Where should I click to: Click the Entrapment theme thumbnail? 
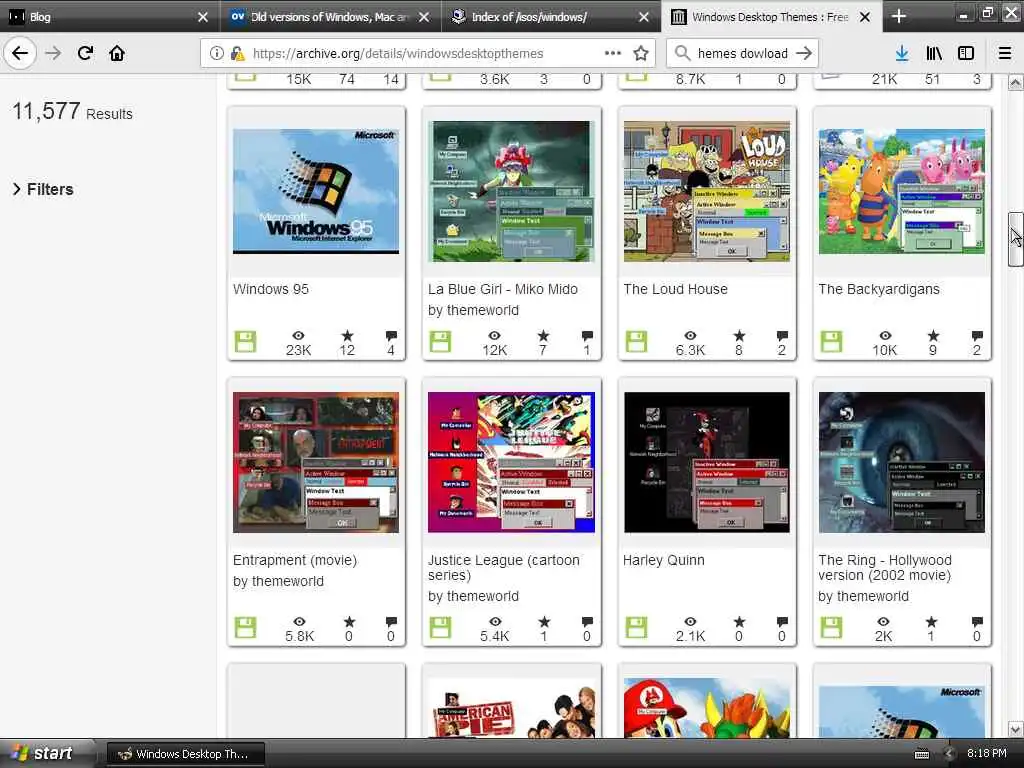[316, 462]
